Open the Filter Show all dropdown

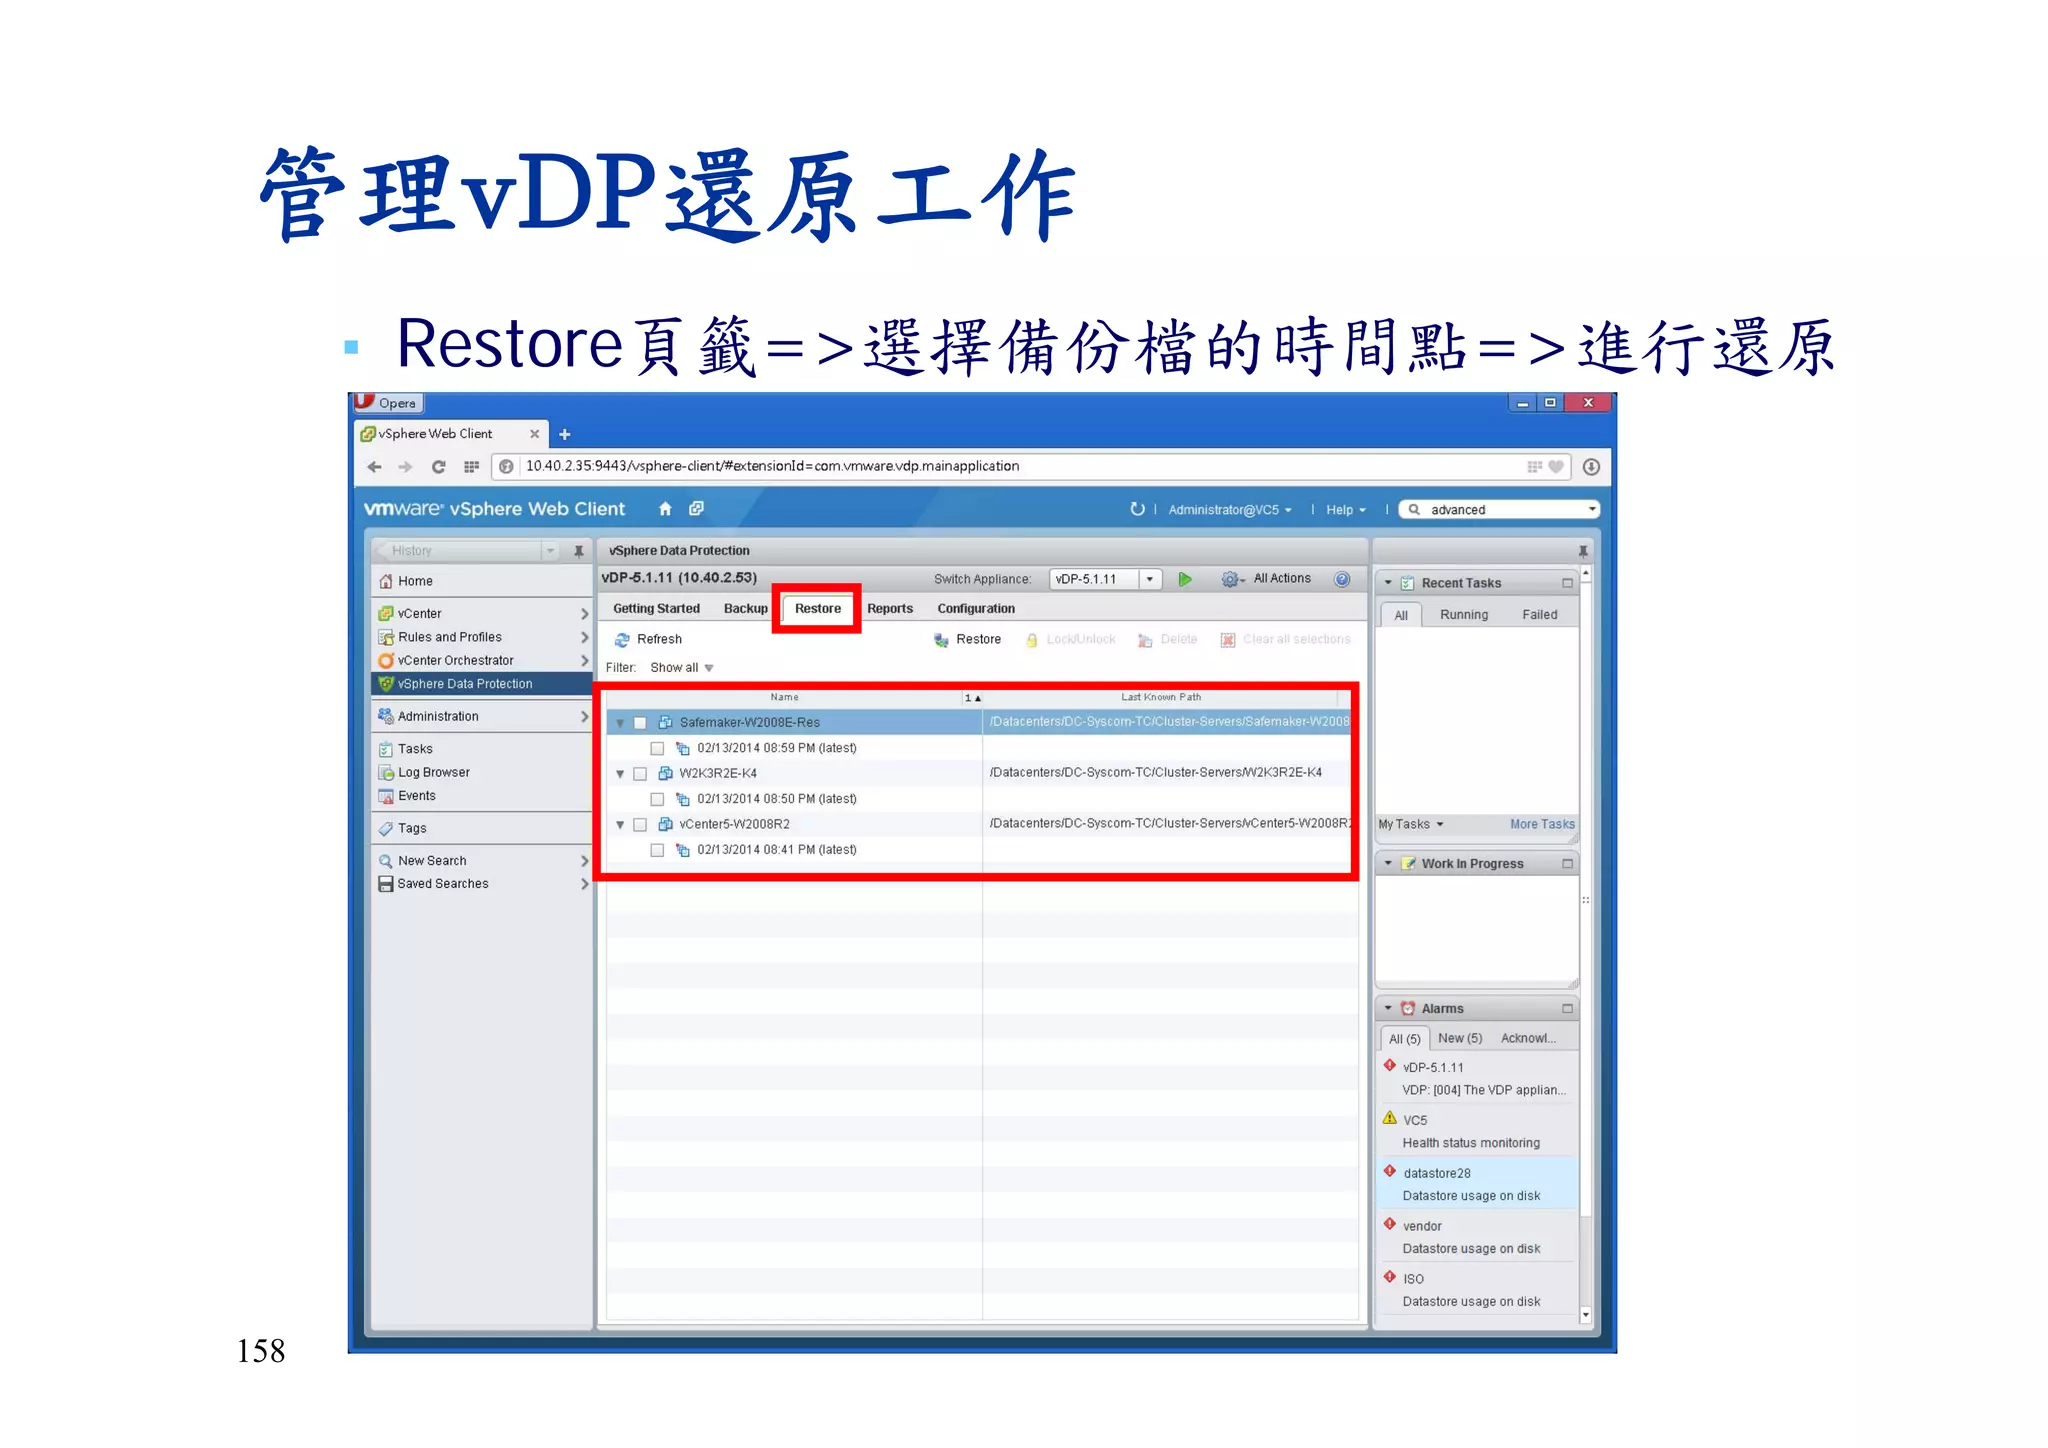681,668
